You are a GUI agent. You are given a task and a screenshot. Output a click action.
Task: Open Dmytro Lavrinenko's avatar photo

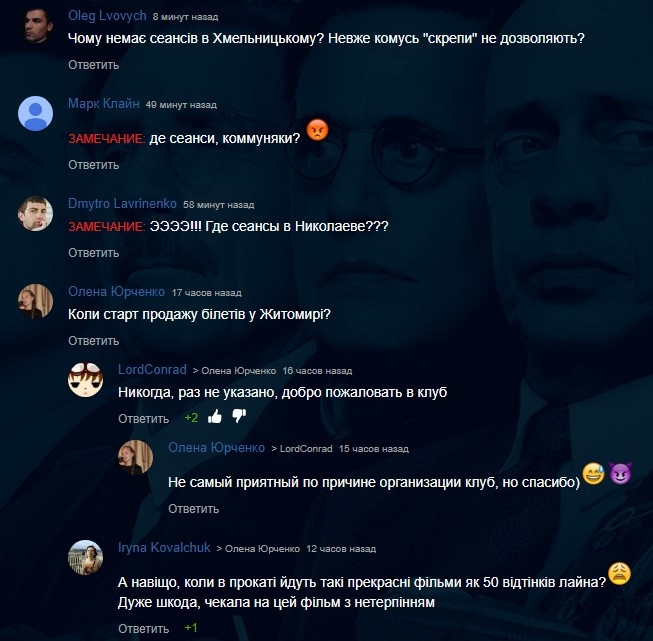(x=35, y=214)
